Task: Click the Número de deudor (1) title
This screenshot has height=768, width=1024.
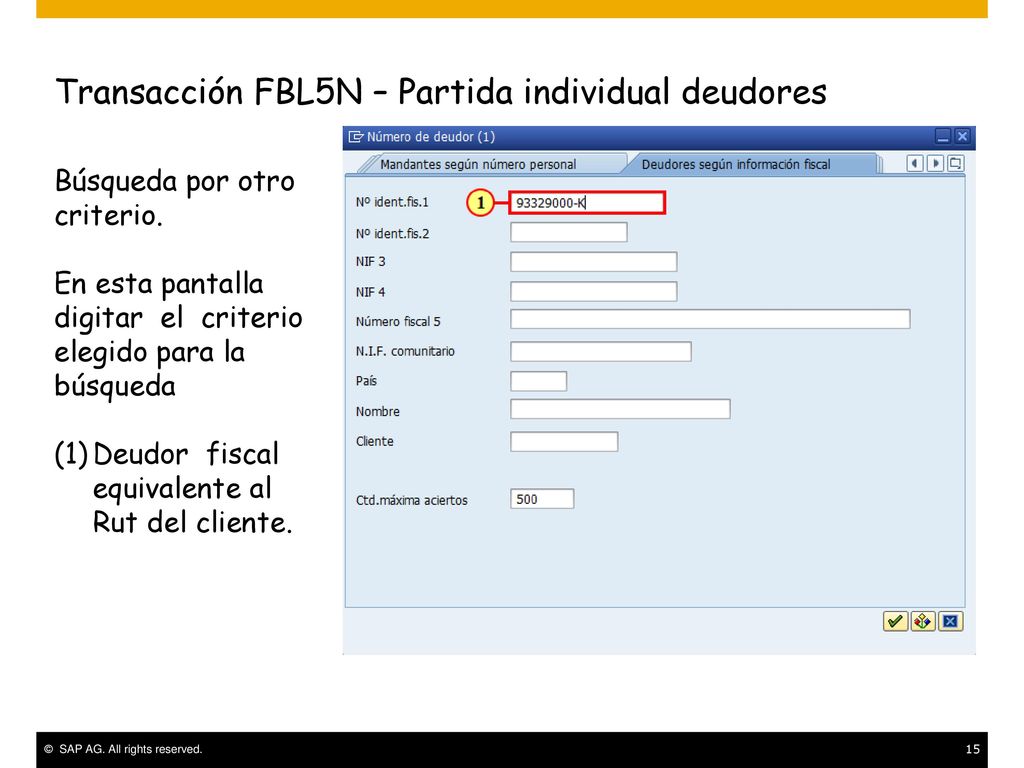Action: (x=431, y=136)
